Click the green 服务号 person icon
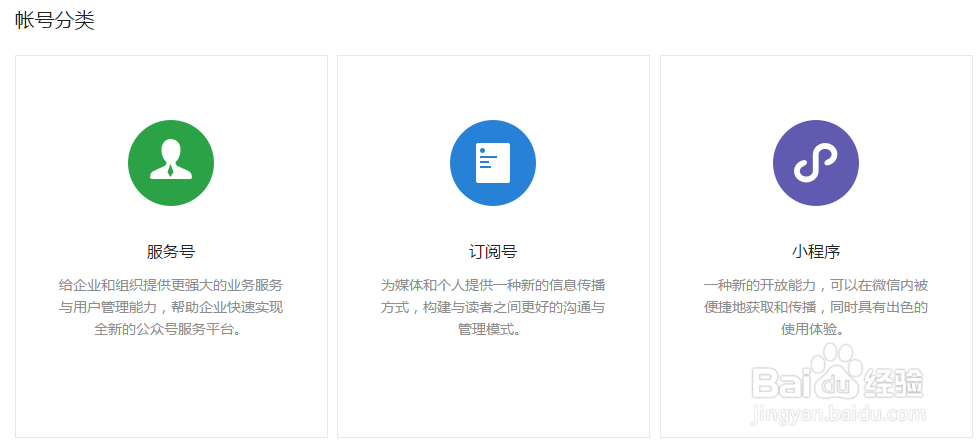Screen dimensions: 979x447 (x=171, y=163)
